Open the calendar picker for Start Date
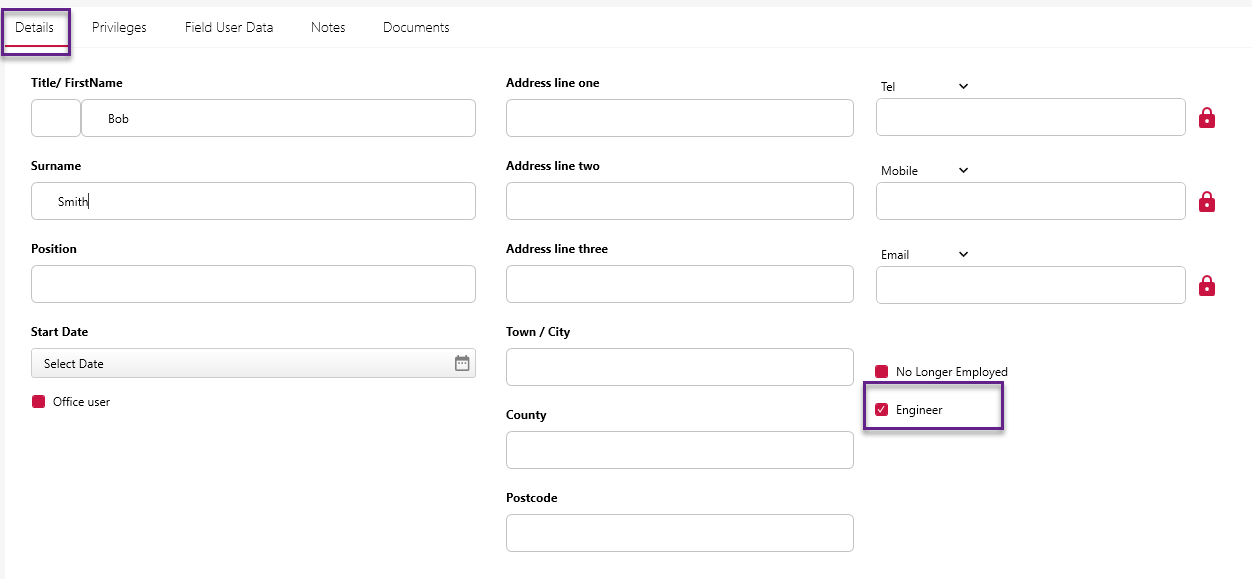This screenshot has height=579, width=1252. tap(461, 363)
